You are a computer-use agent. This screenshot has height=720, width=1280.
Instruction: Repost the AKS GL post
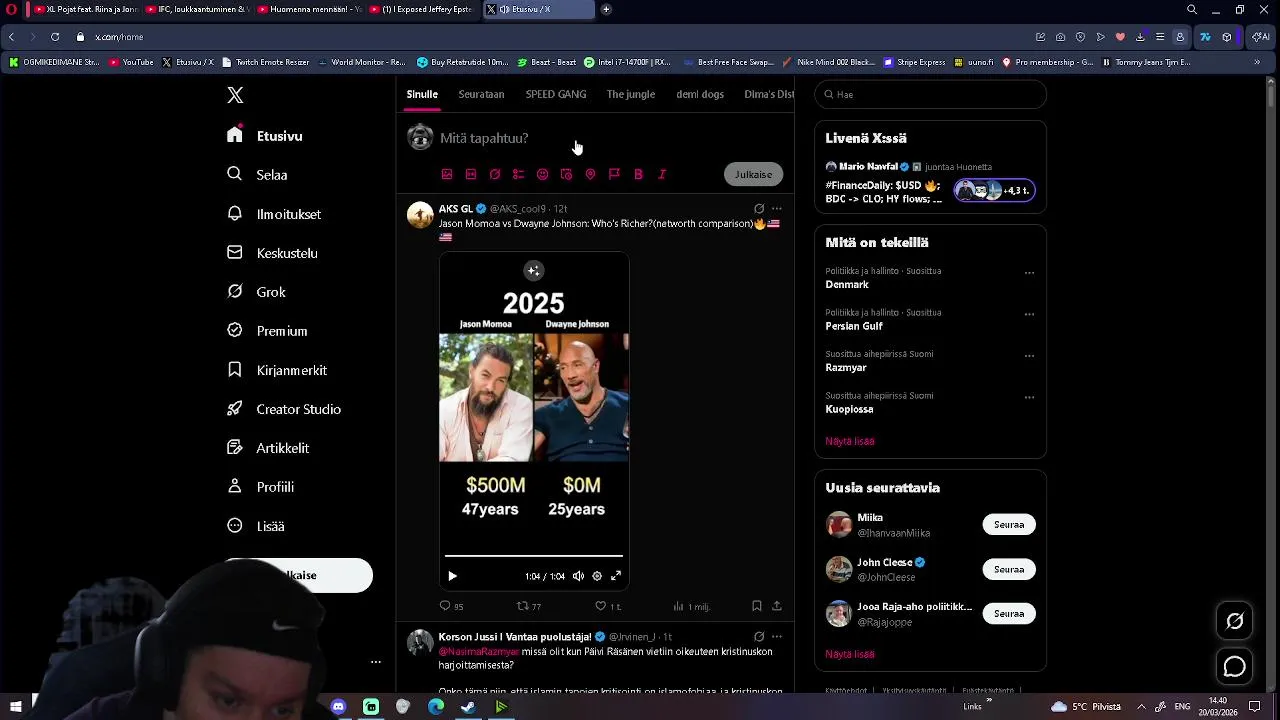click(x=528, y=606)
